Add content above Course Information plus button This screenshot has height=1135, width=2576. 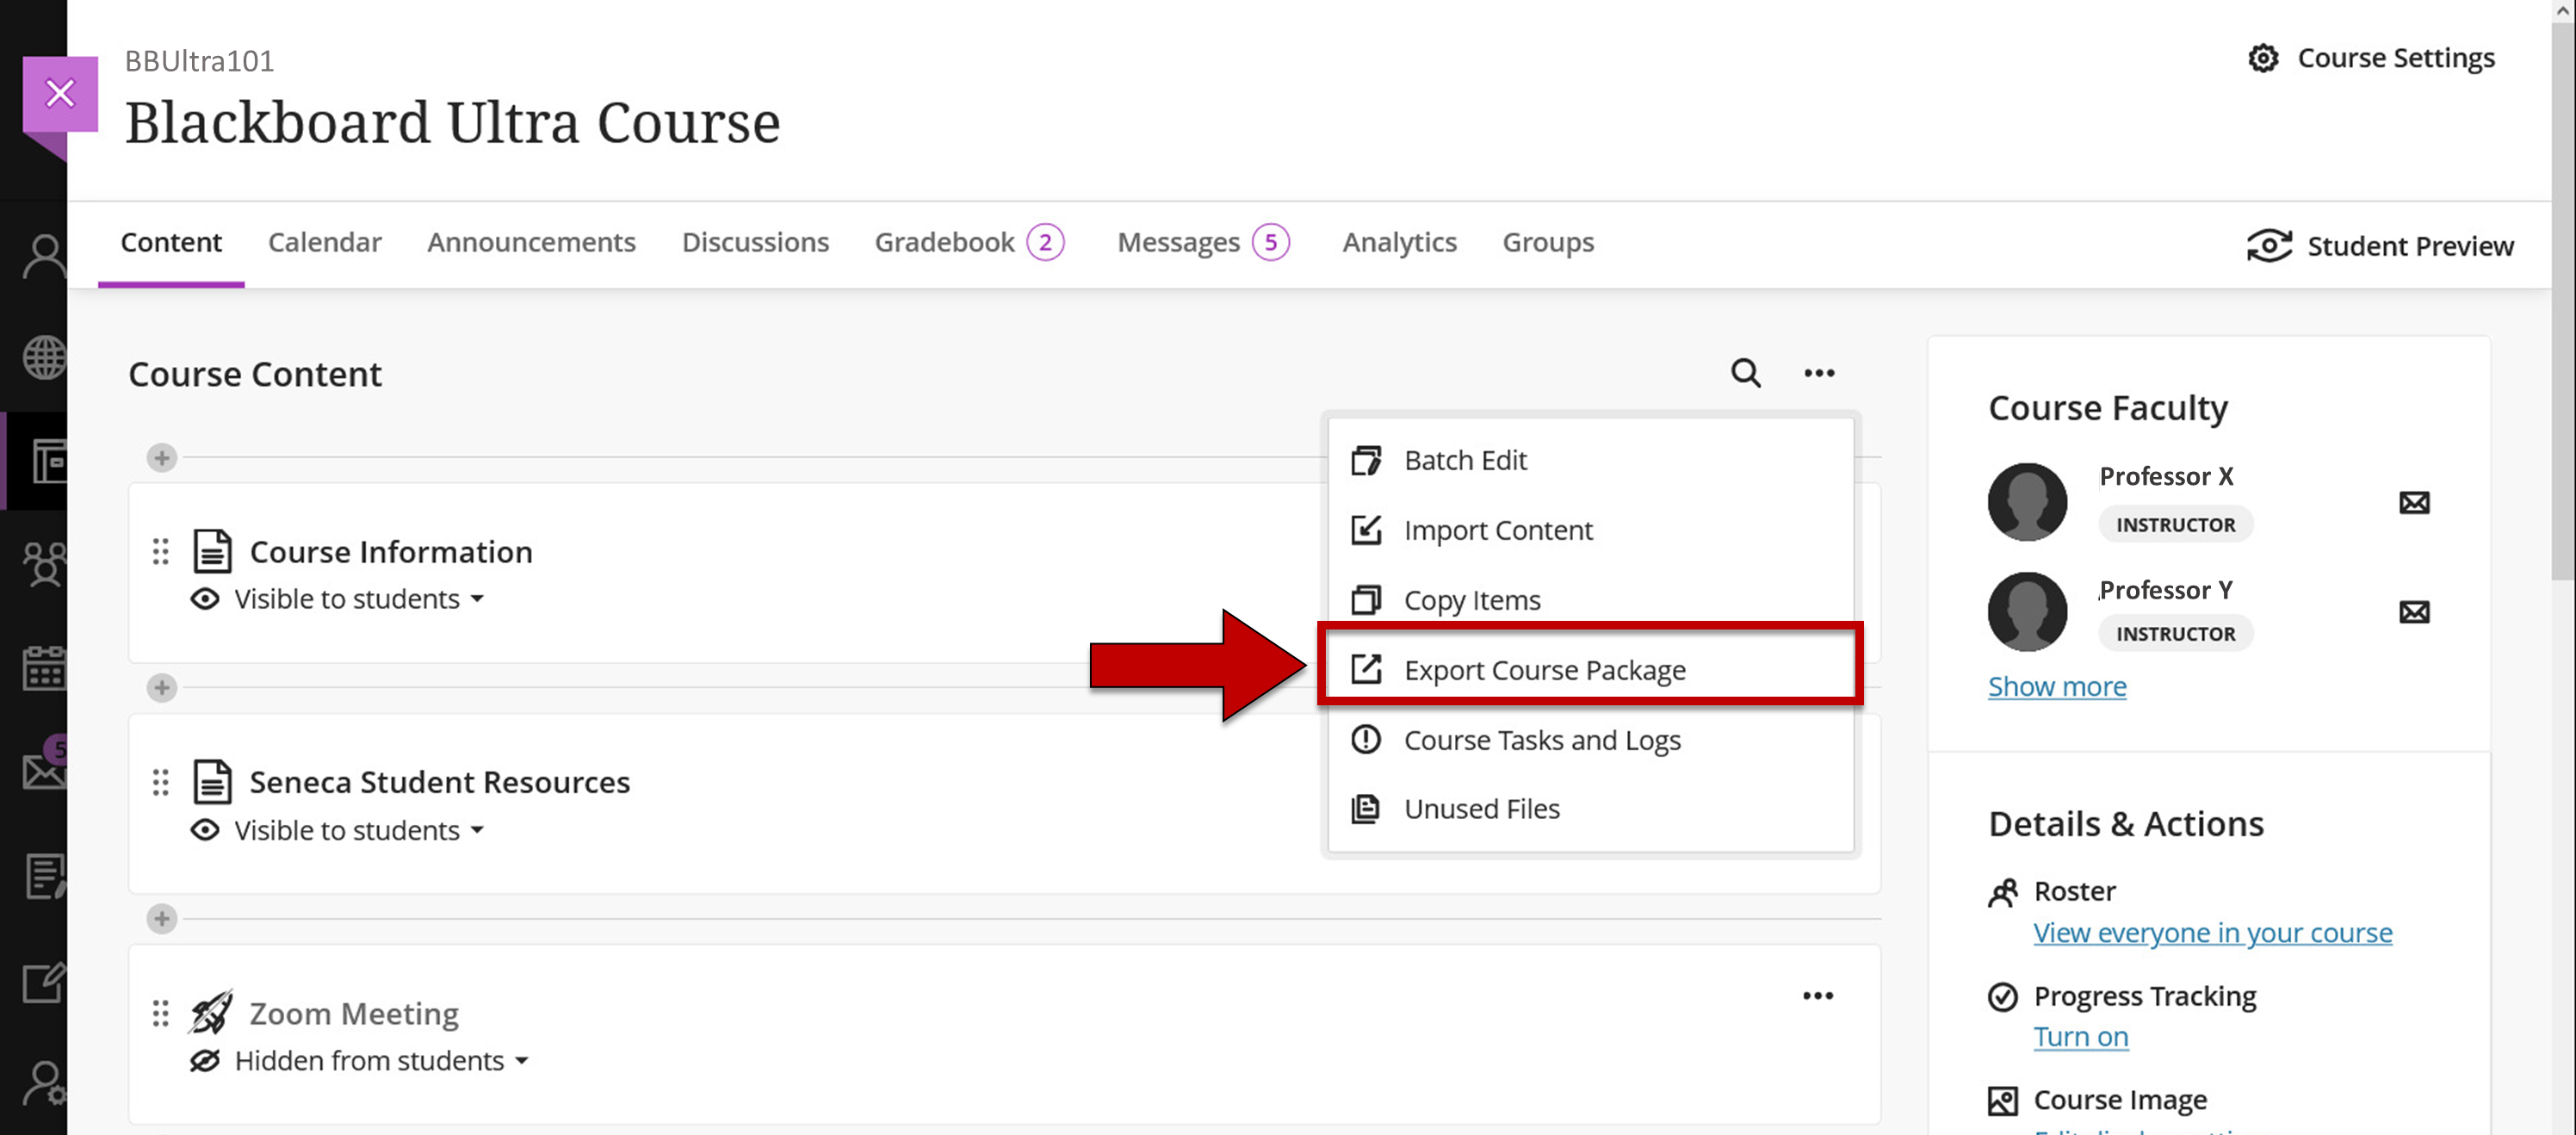coord(162,458)
